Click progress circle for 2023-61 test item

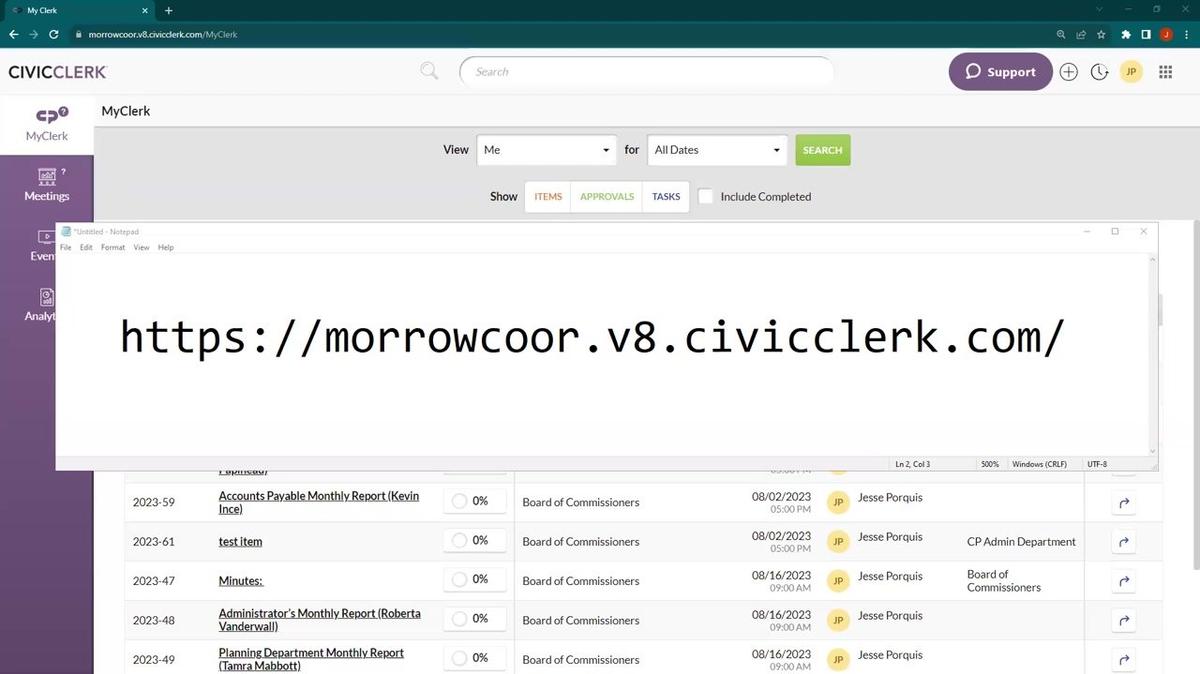[x=460, y=540]
